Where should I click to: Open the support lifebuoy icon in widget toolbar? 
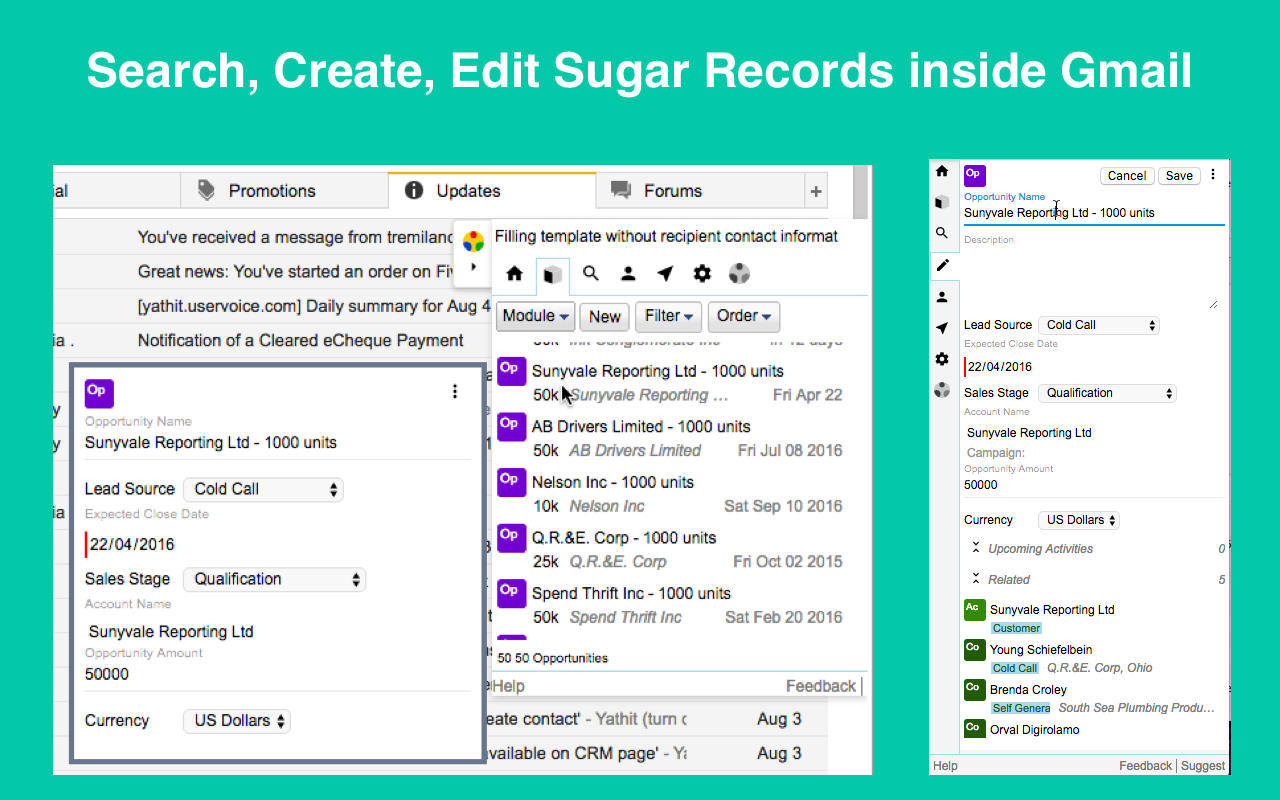[739, 273]
